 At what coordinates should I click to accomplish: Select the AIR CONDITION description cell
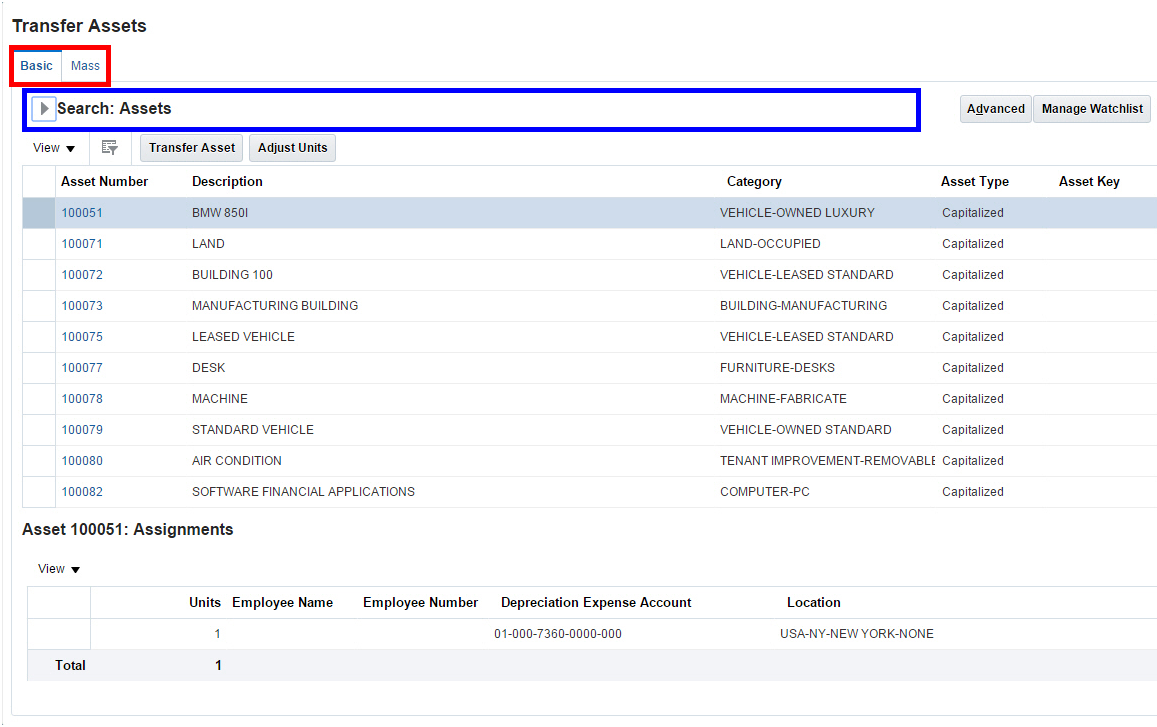[237, 461]
